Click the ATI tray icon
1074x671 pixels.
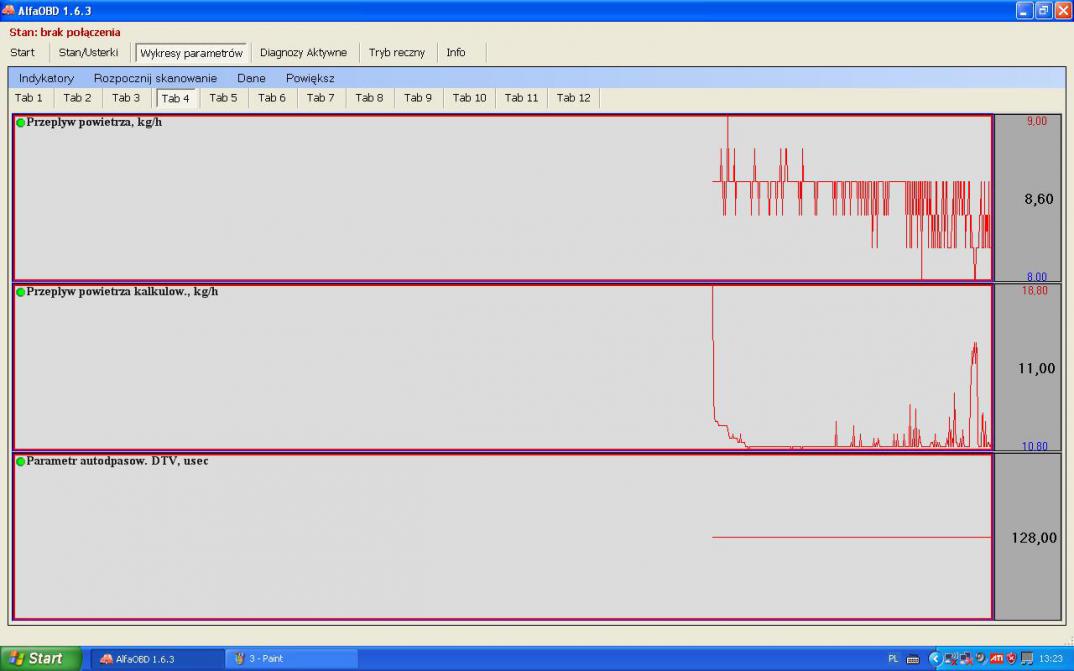(996, 658)
